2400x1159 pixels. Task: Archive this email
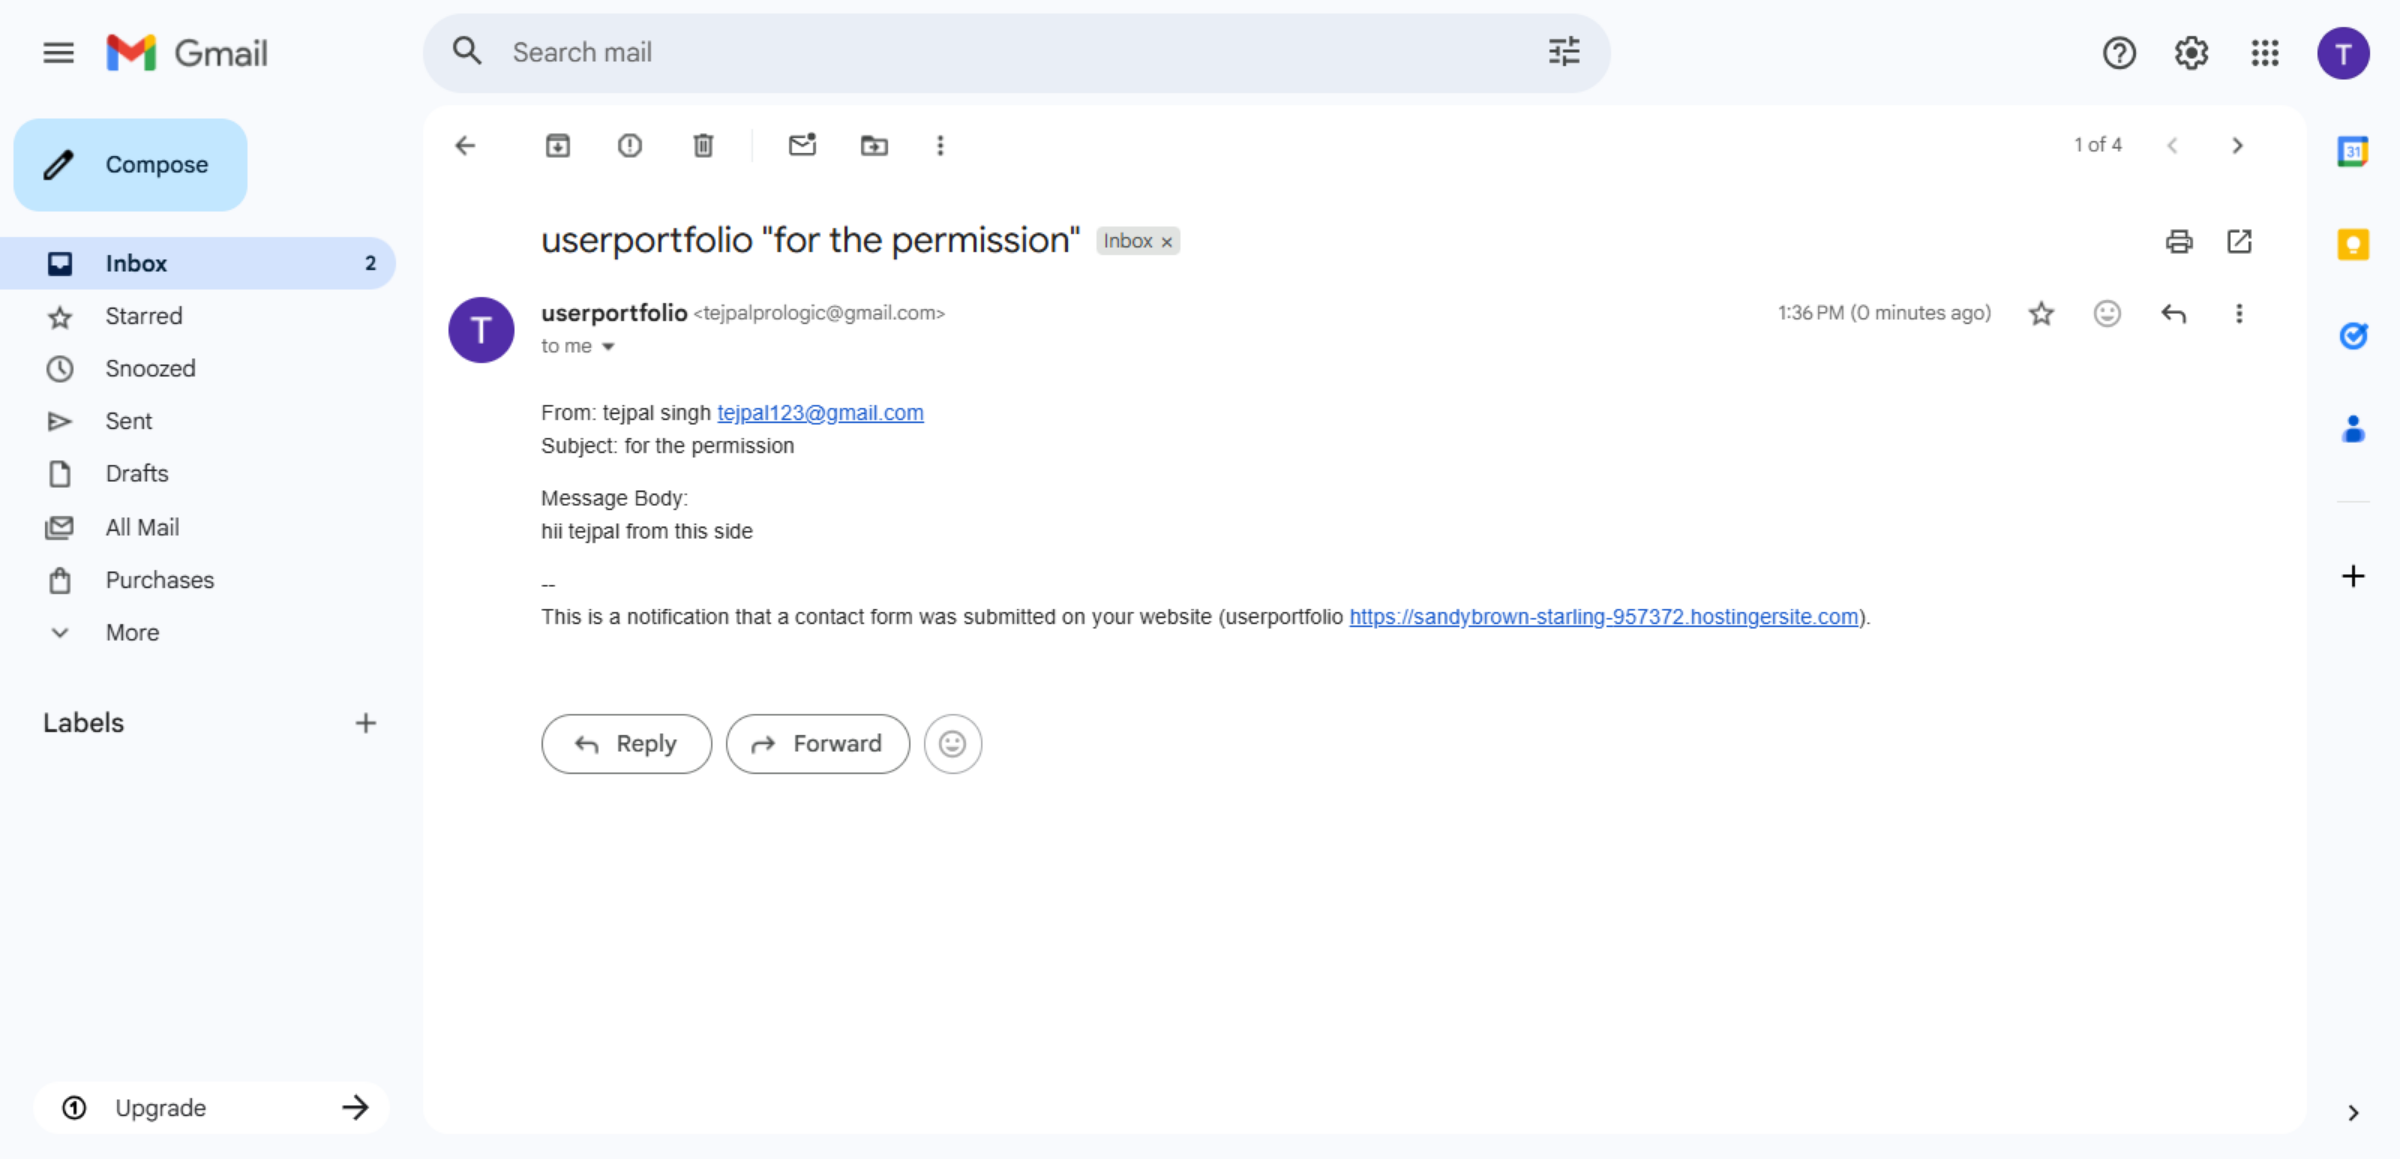[x=558, y=145]
